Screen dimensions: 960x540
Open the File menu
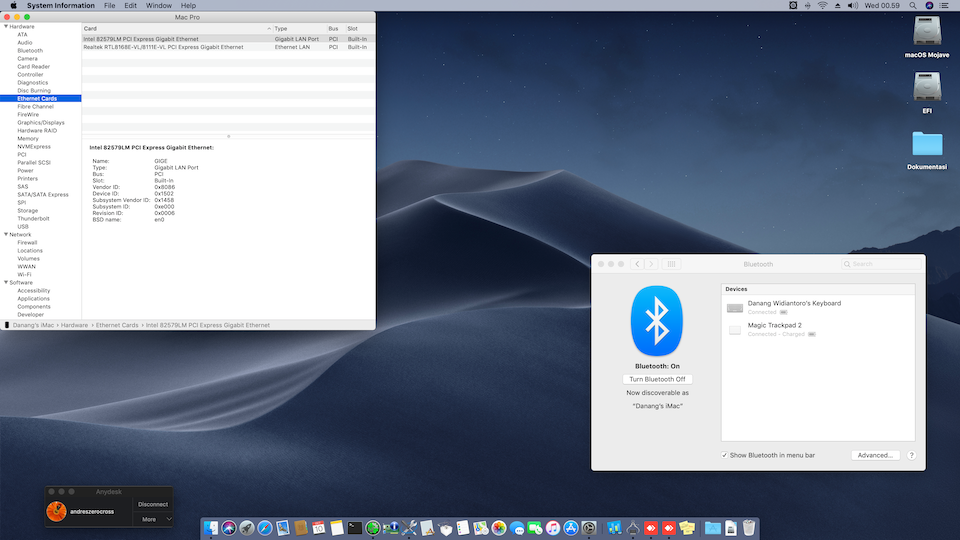108,6
